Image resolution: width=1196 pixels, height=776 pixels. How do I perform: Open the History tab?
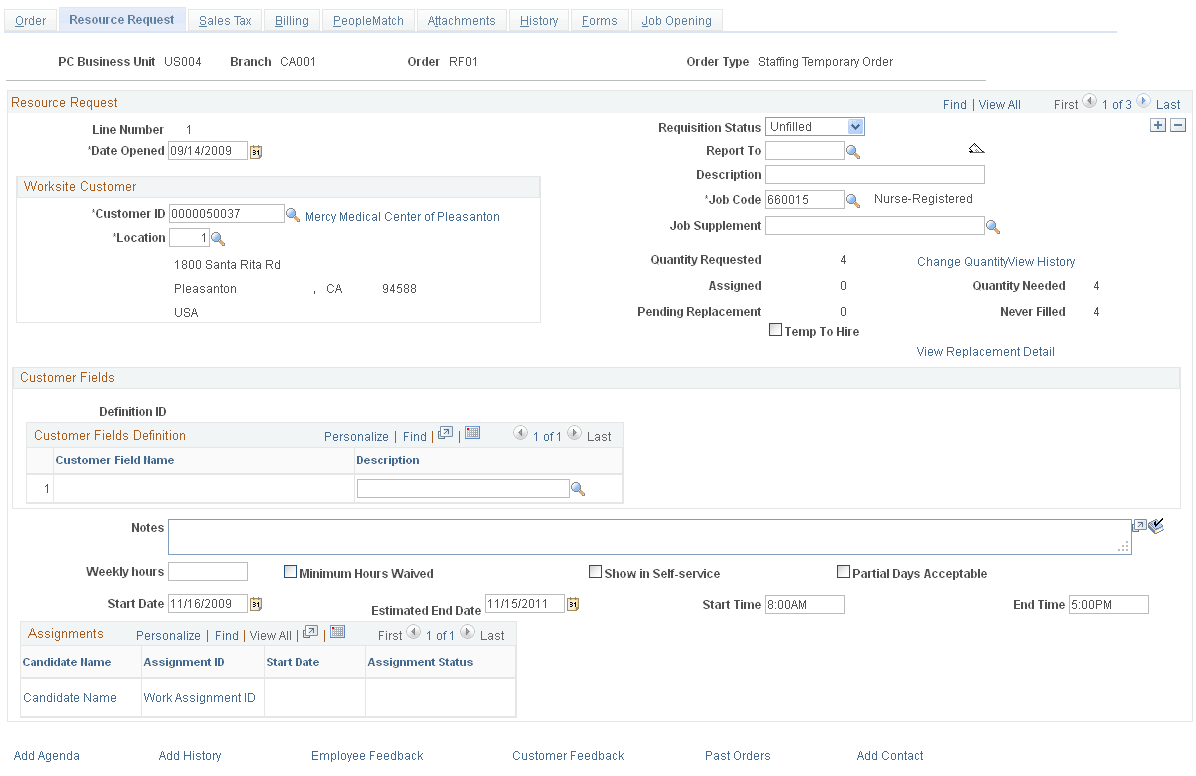click(x=539, y=21)
